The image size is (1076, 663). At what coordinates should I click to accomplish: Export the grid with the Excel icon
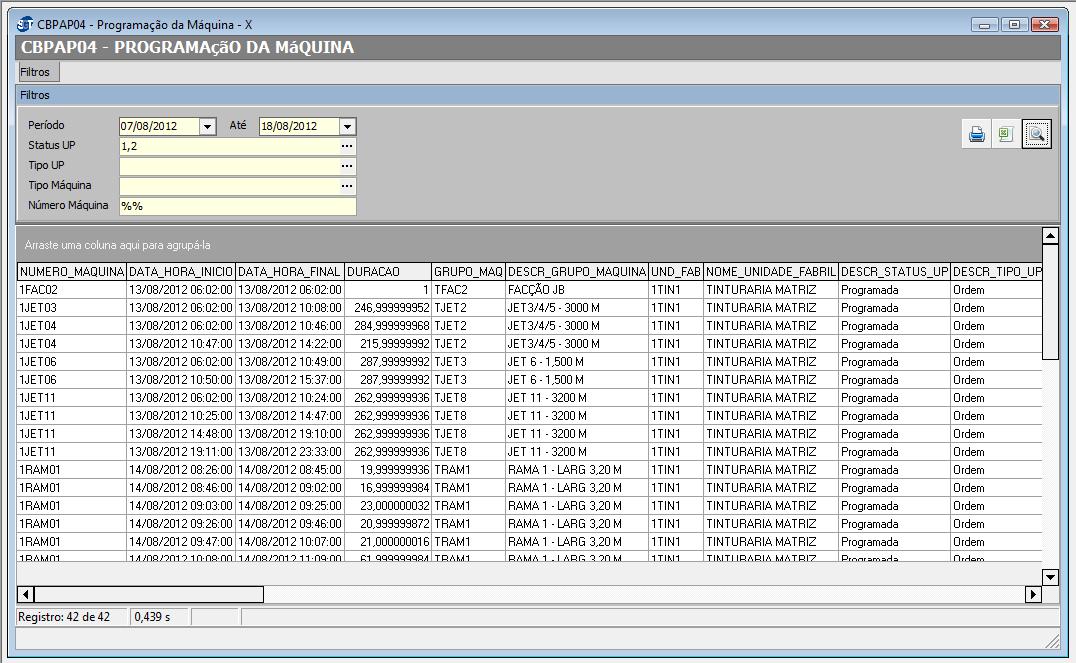[1006, 134]
